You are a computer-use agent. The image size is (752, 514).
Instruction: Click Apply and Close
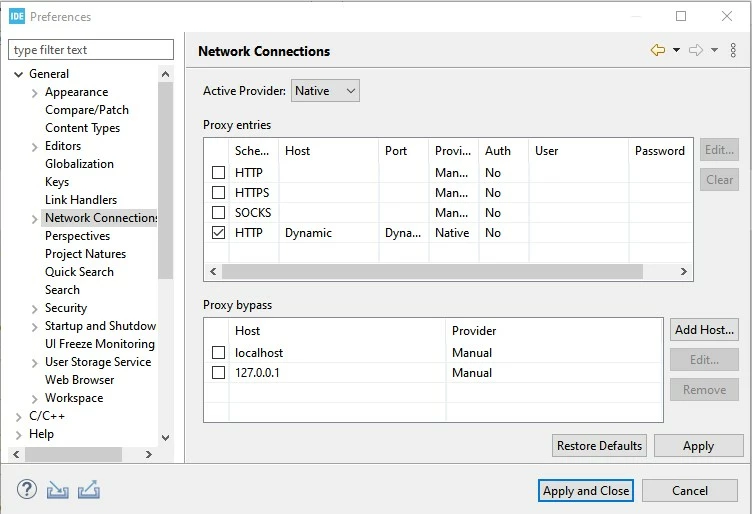pos(586,491)
